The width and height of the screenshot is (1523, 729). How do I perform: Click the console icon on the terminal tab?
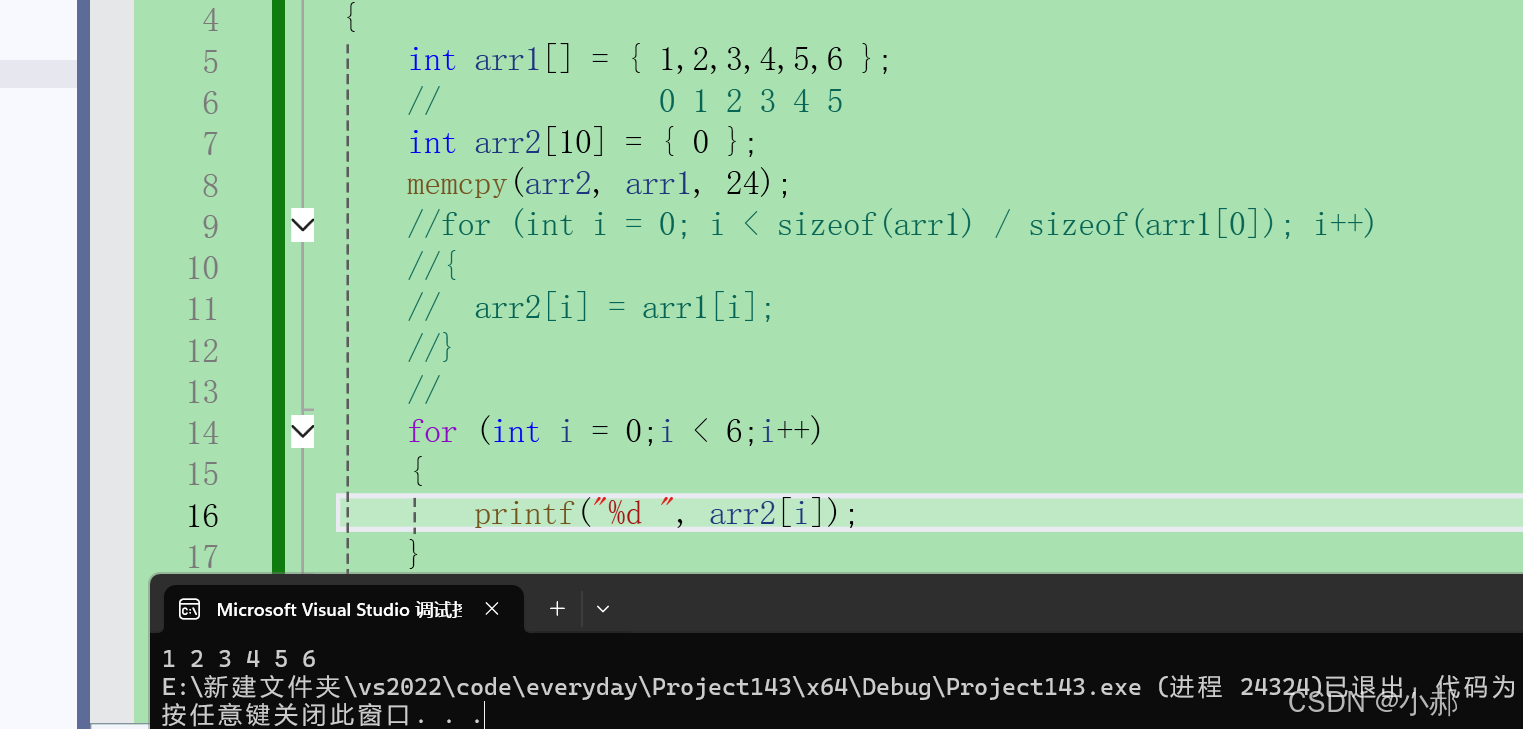tap(189, 609)
